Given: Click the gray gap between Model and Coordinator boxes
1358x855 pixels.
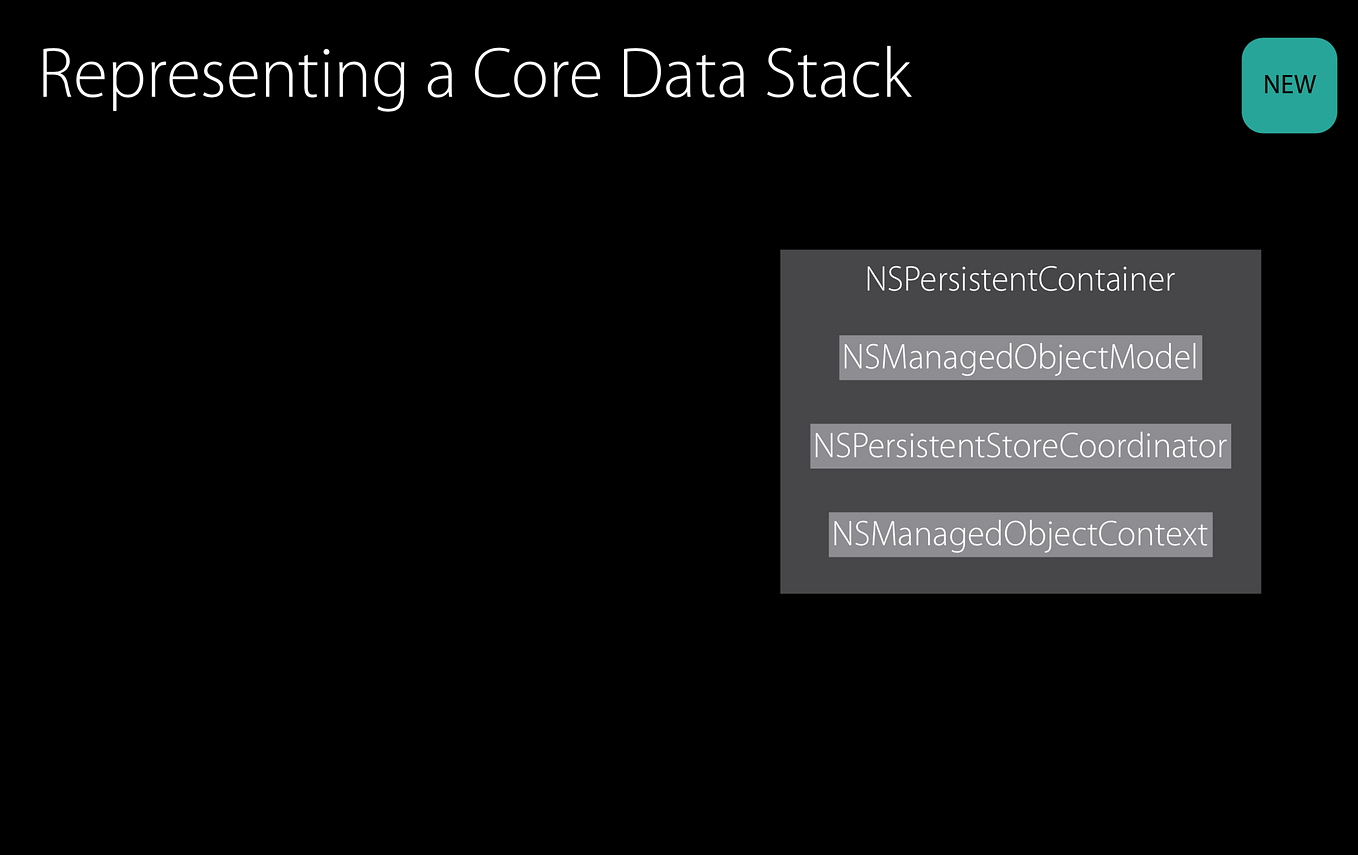Looking at the screenshot, I should (1020, 402).
